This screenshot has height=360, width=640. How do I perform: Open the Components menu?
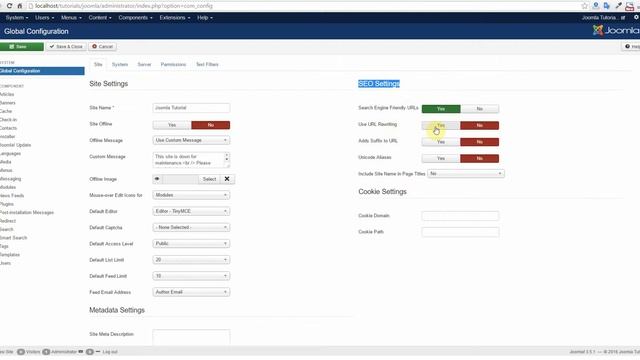(x=135, y=18)
